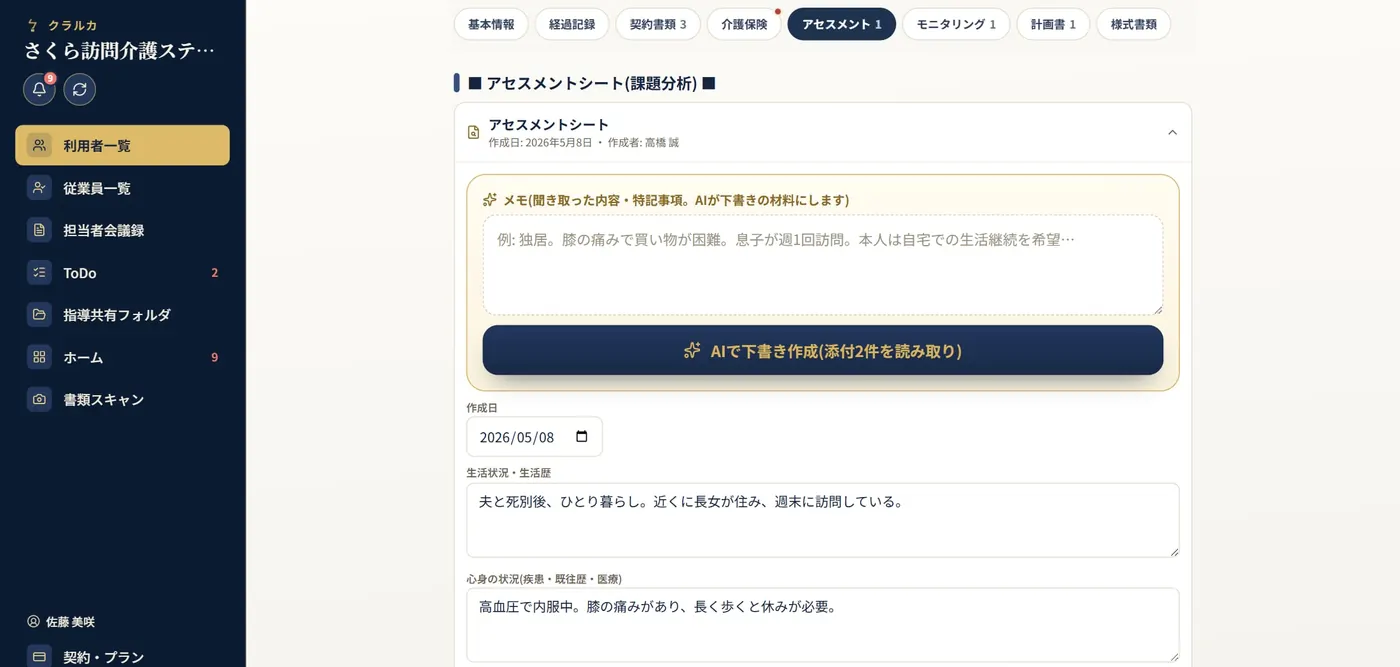This screenshot has width=1400, height=667.
Task: Click the calendar icon in 作成日 field
Action: pos(582,437)
